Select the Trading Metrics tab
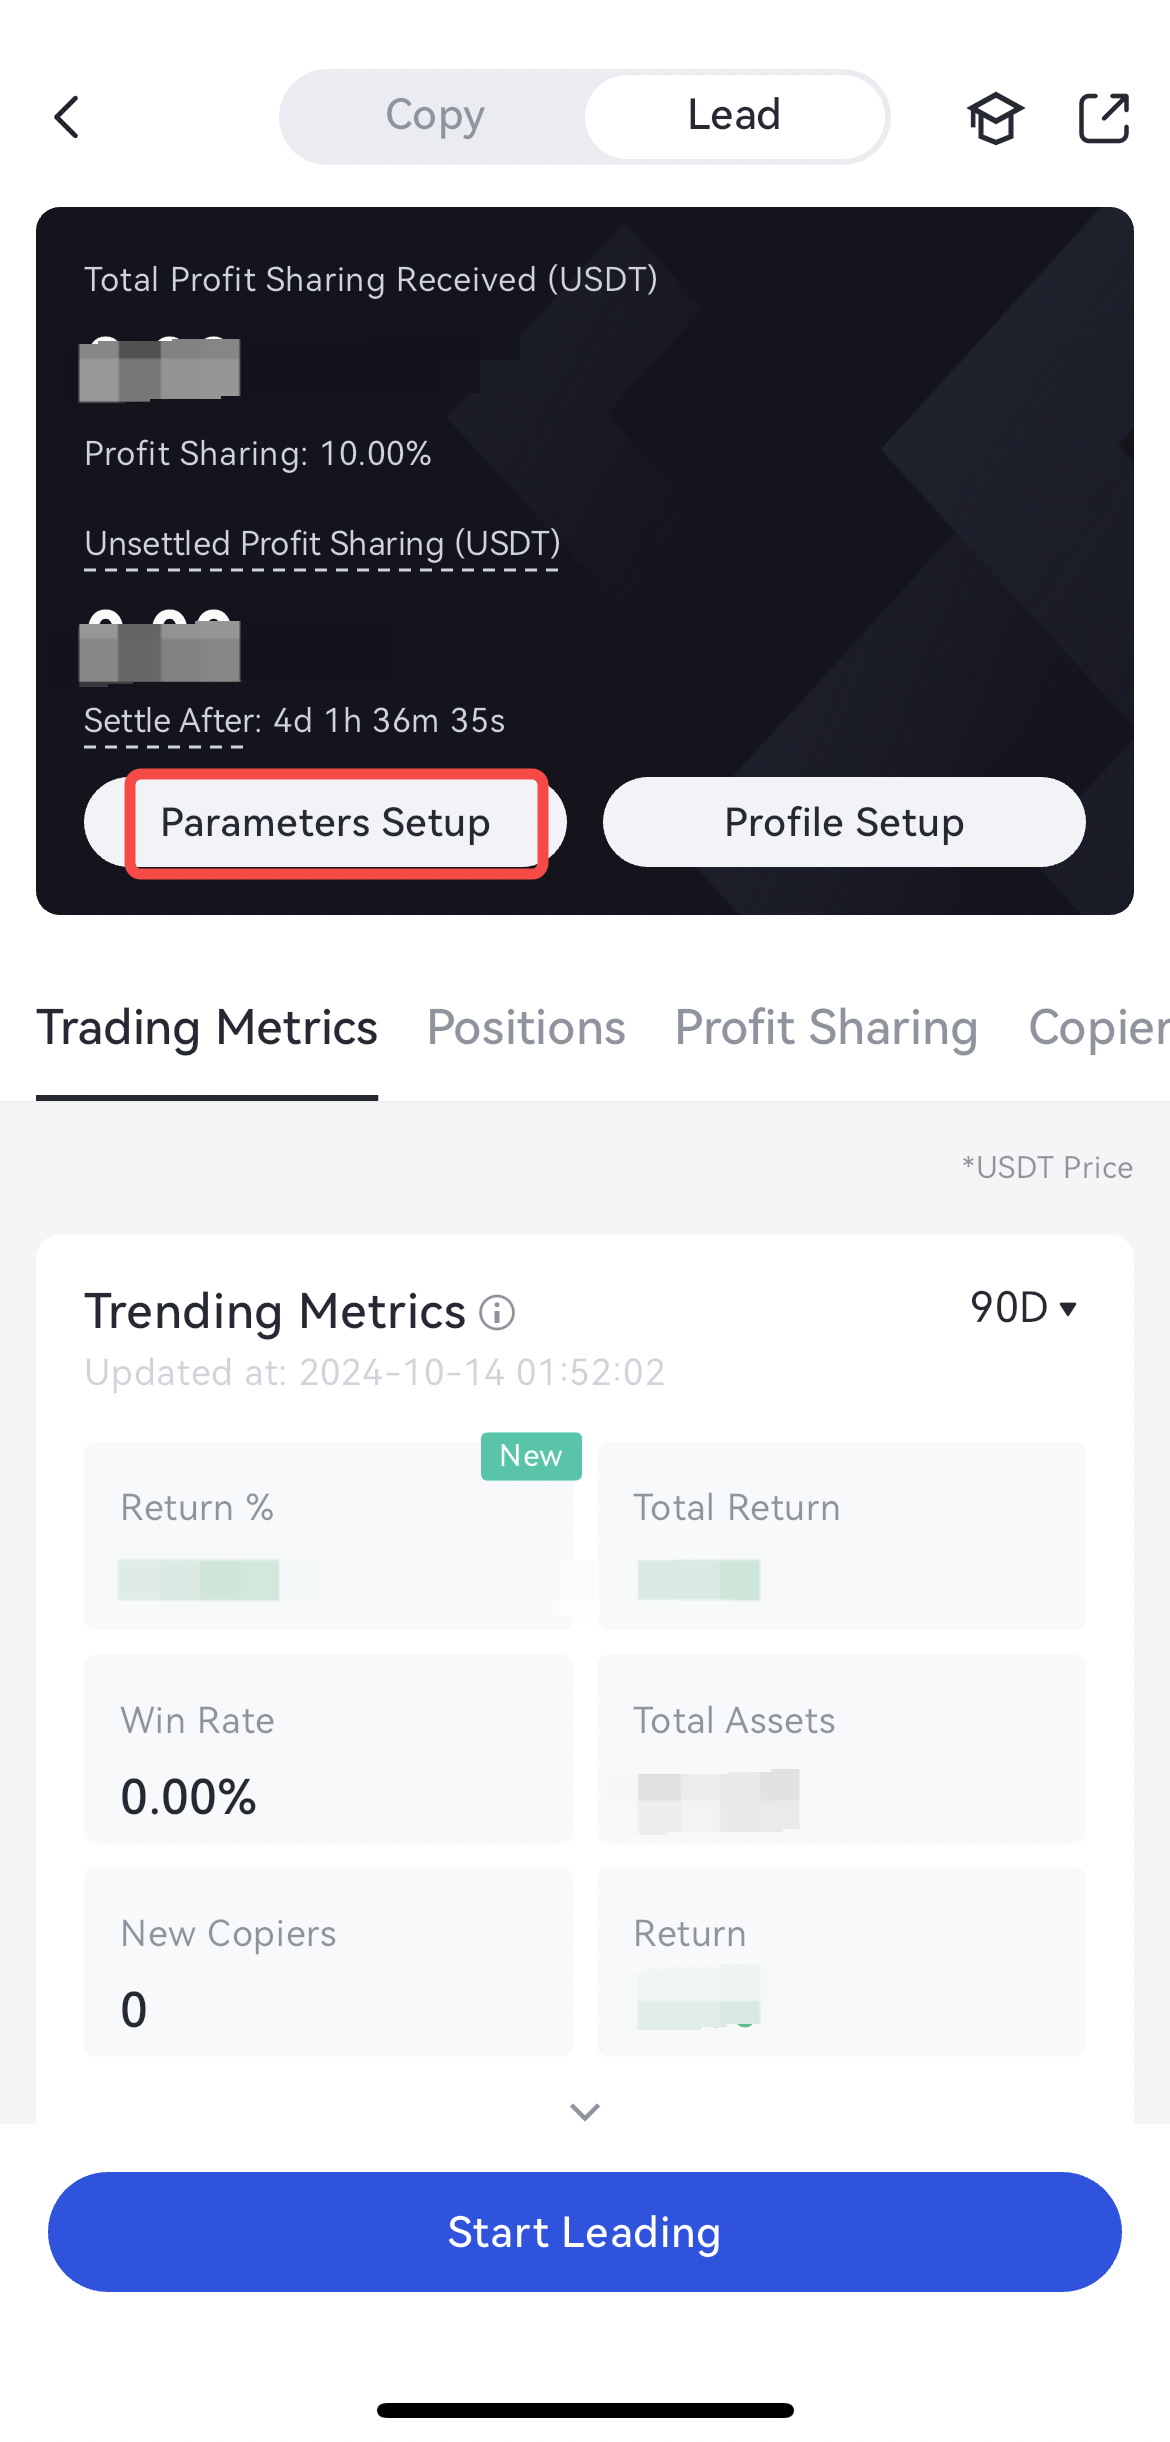 [207, 1028]
